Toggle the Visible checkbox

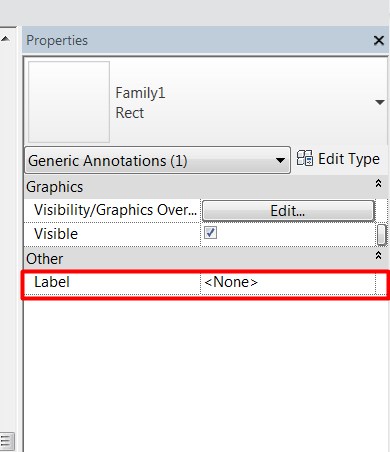coord(210,233)
